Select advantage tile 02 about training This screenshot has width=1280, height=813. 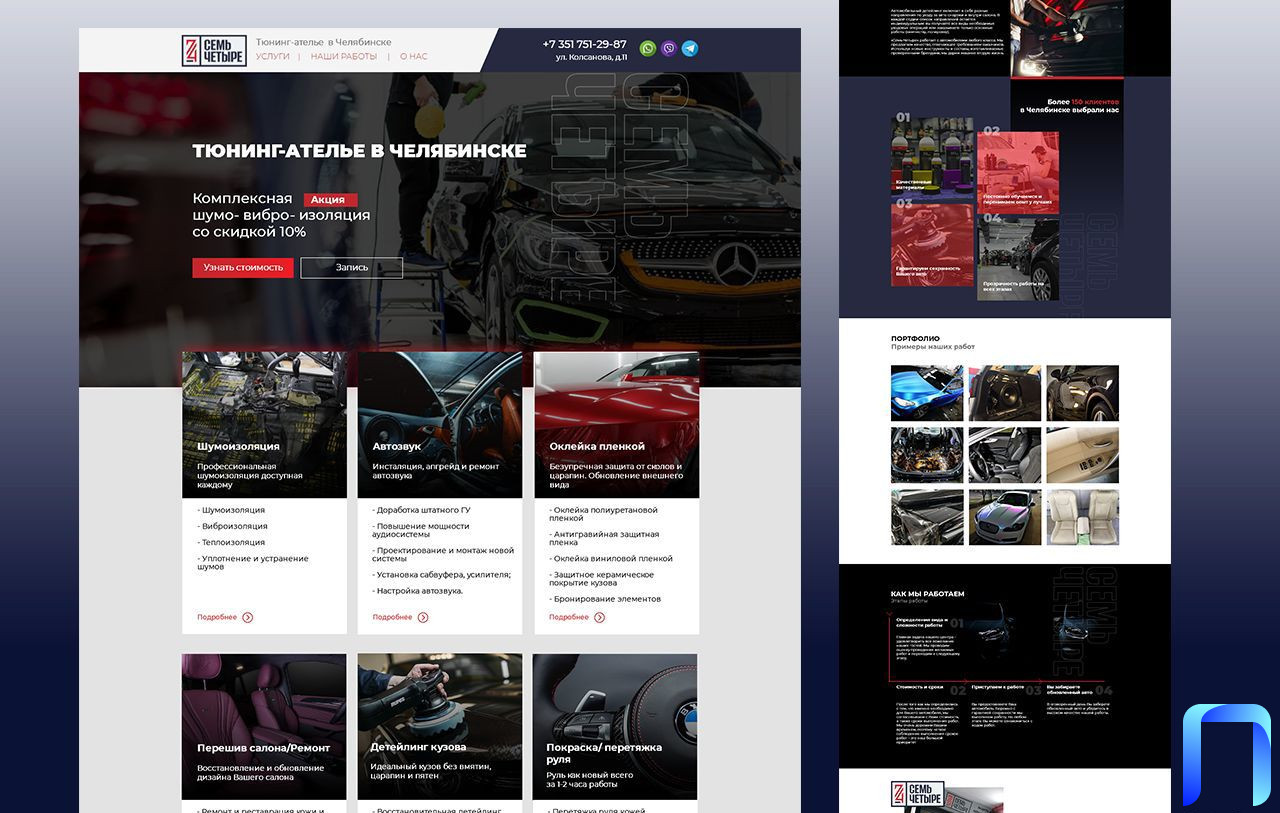pyautogui.click(x=1018, y=173)
